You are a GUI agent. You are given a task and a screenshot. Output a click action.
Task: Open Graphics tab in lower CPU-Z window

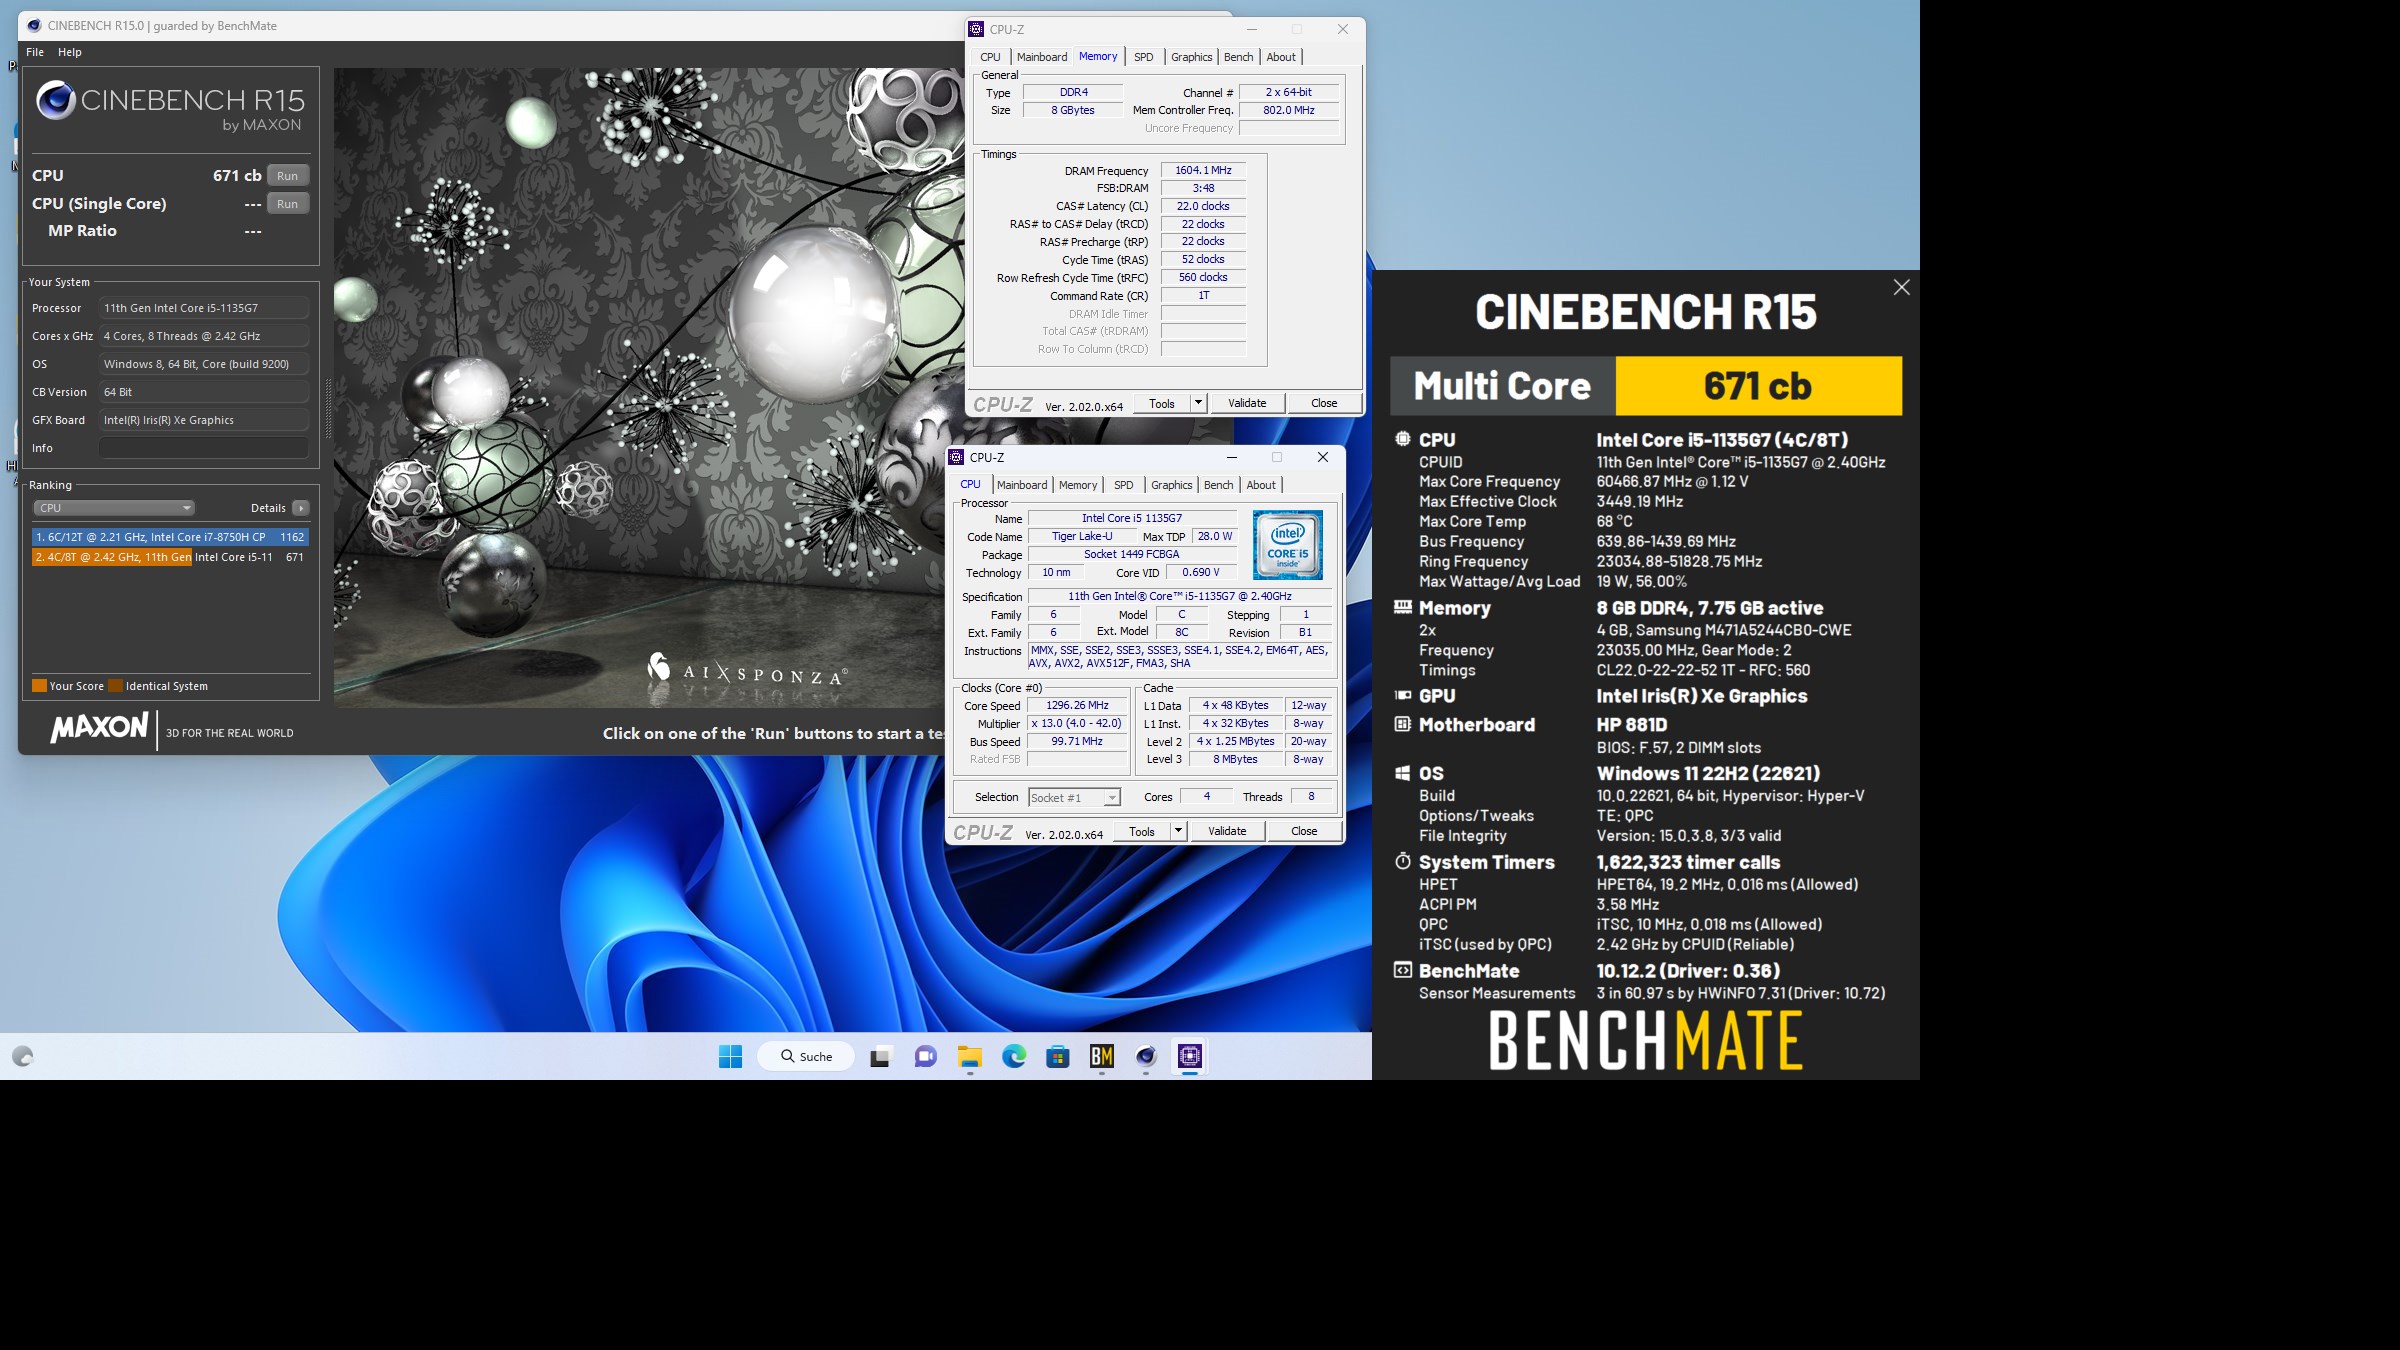point(1172,485)
